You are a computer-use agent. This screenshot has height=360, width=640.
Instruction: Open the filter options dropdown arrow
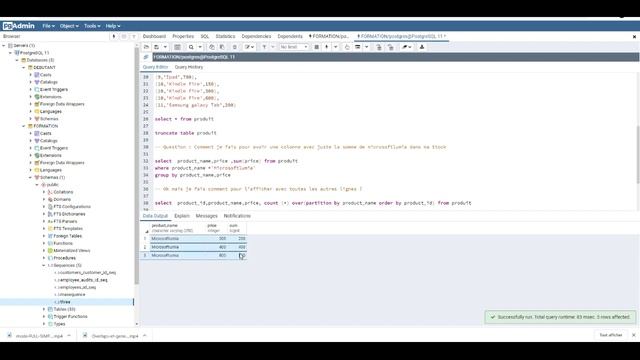[x=273, y=47]
